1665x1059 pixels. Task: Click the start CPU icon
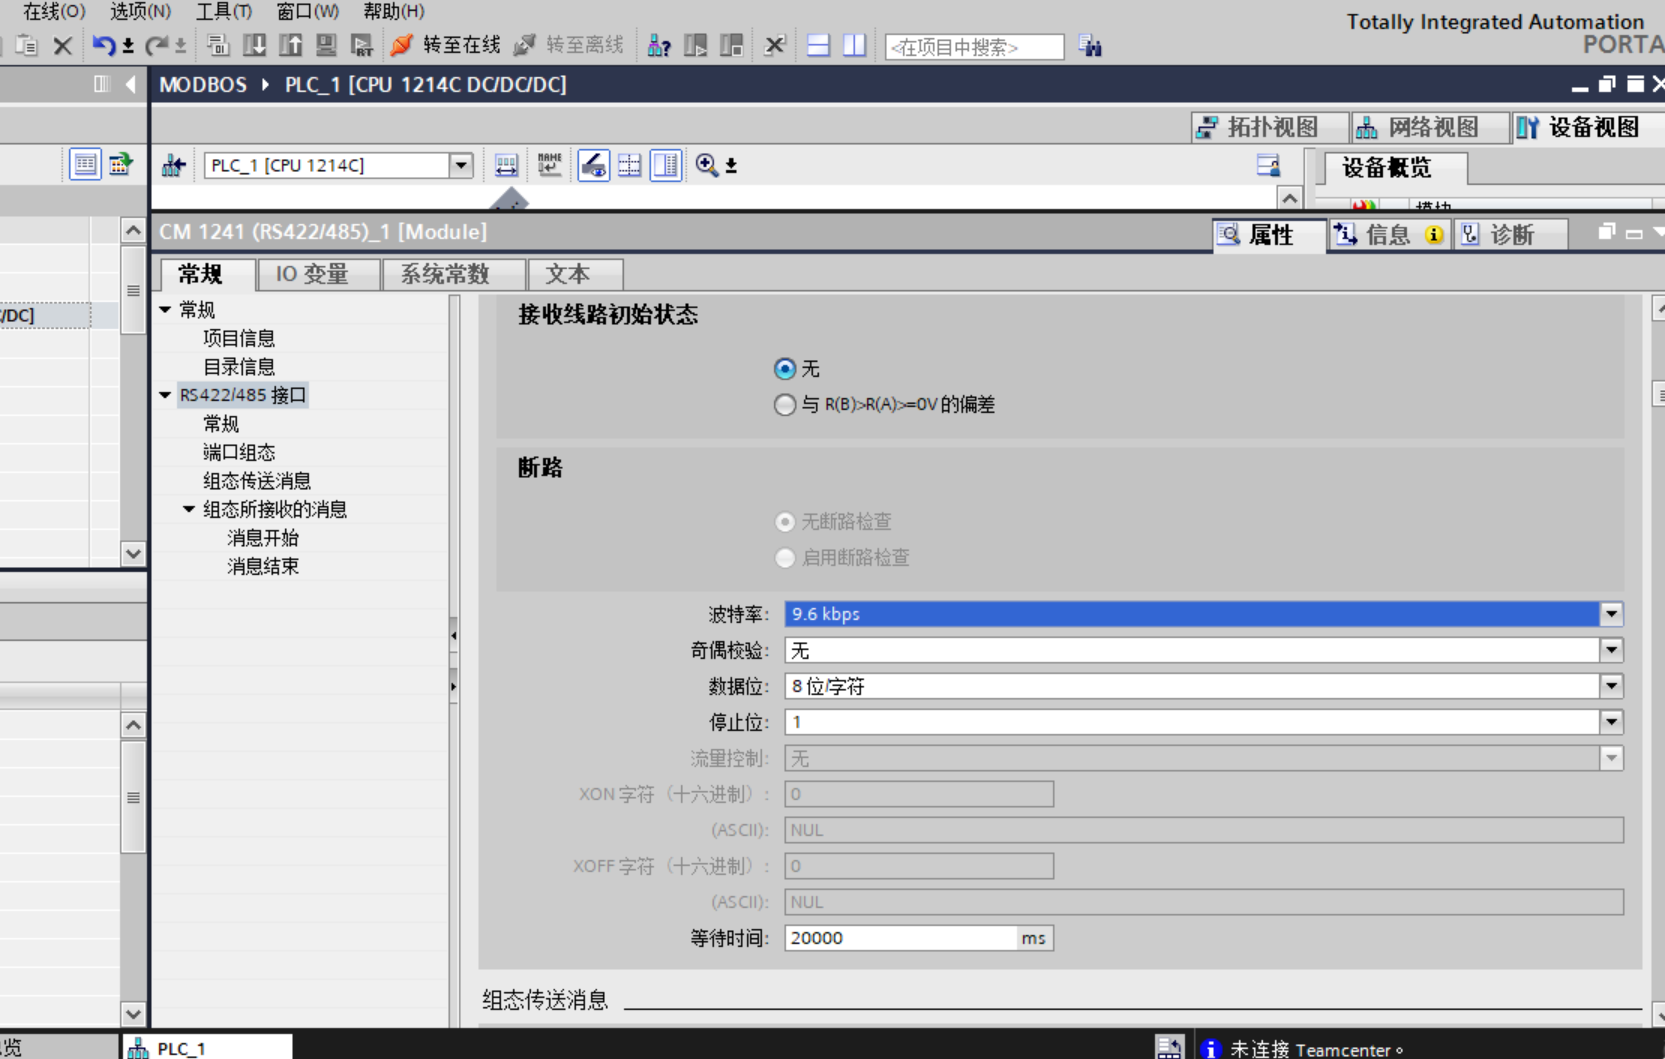click(695, 45)
